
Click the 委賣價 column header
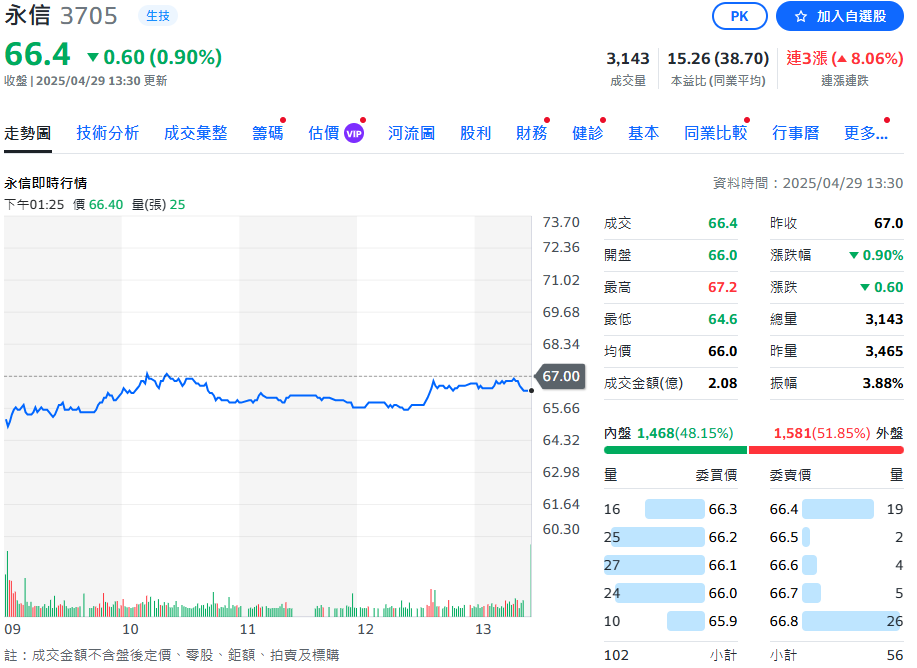pos(791,475)
